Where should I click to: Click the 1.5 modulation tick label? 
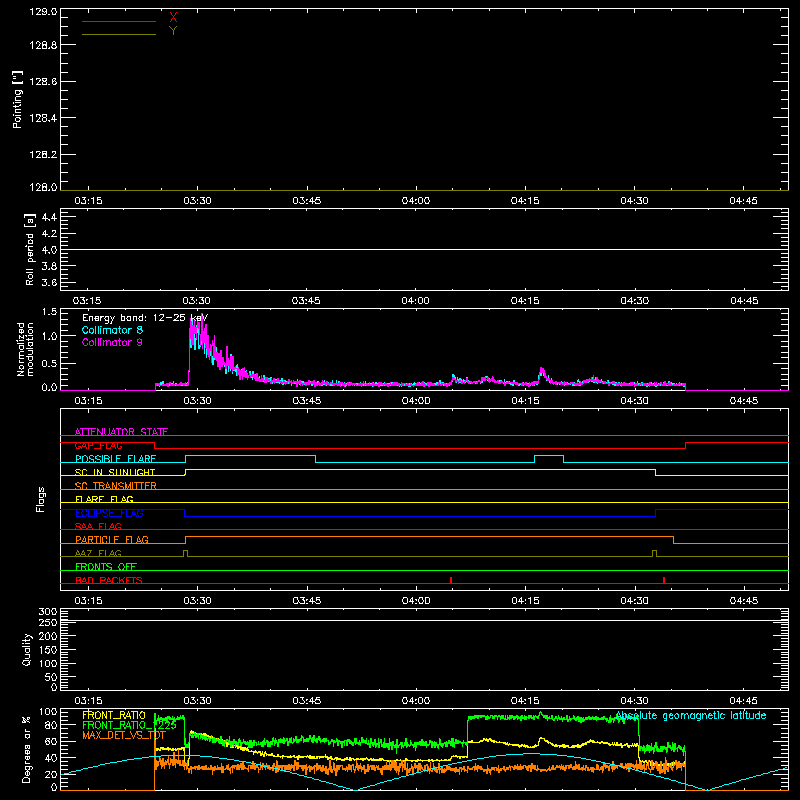pos(49,312)
